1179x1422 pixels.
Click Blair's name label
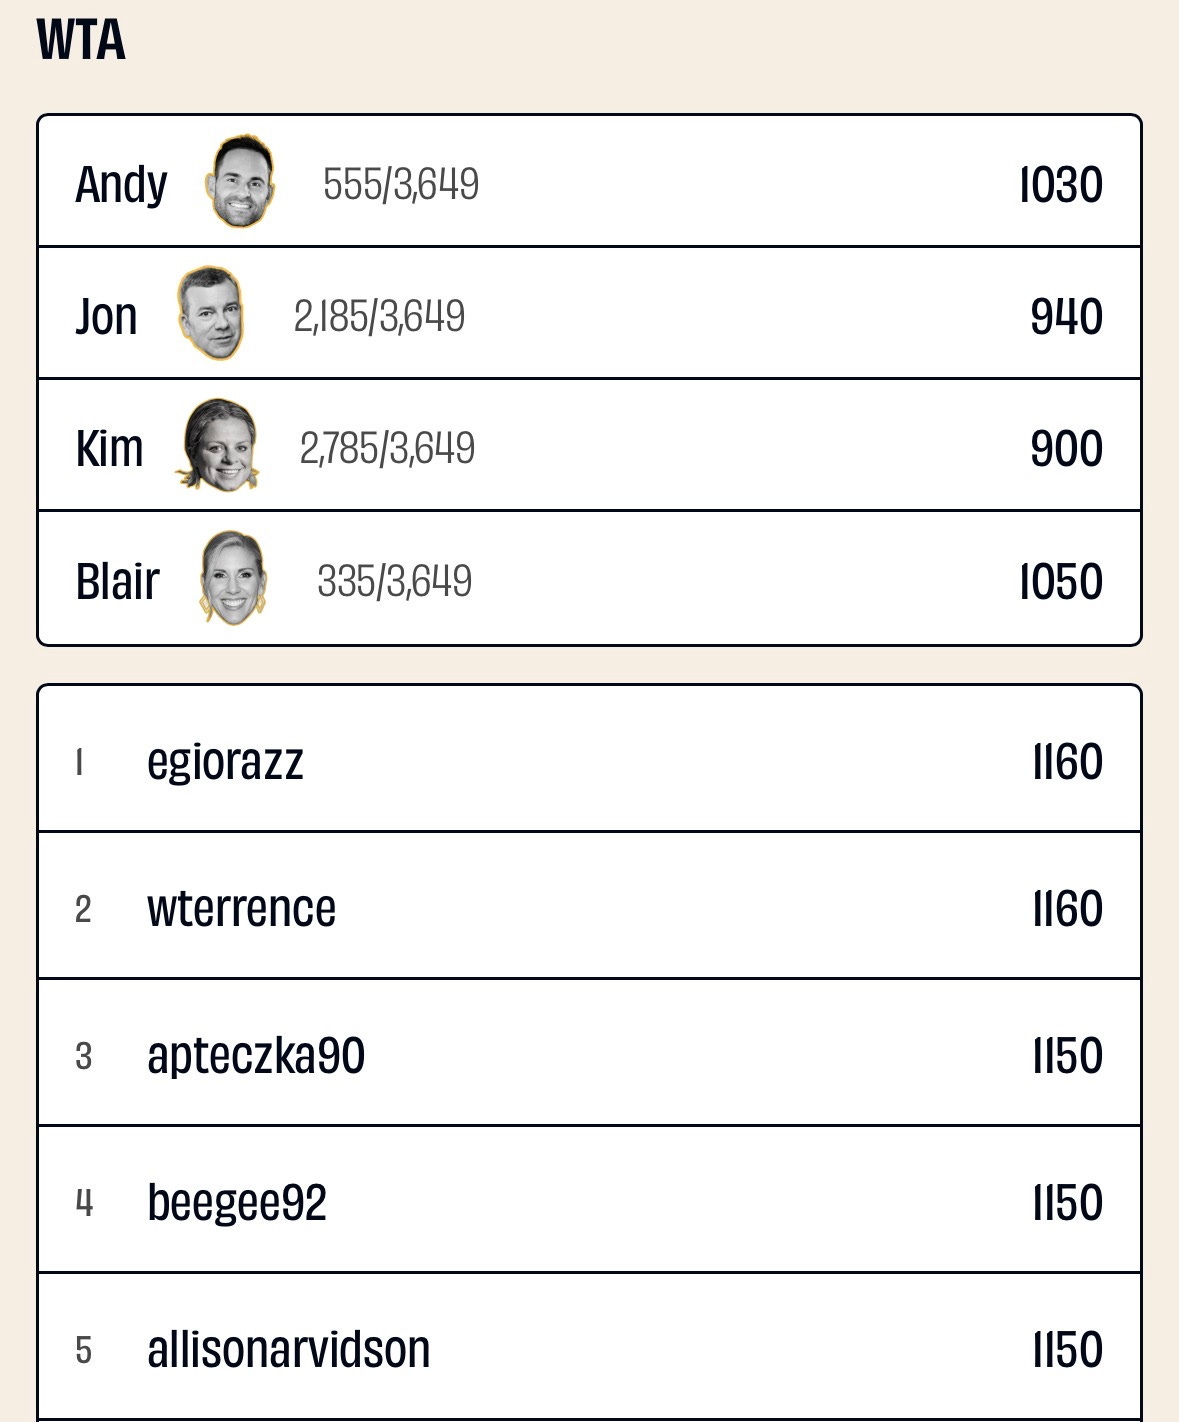point(117,581)
